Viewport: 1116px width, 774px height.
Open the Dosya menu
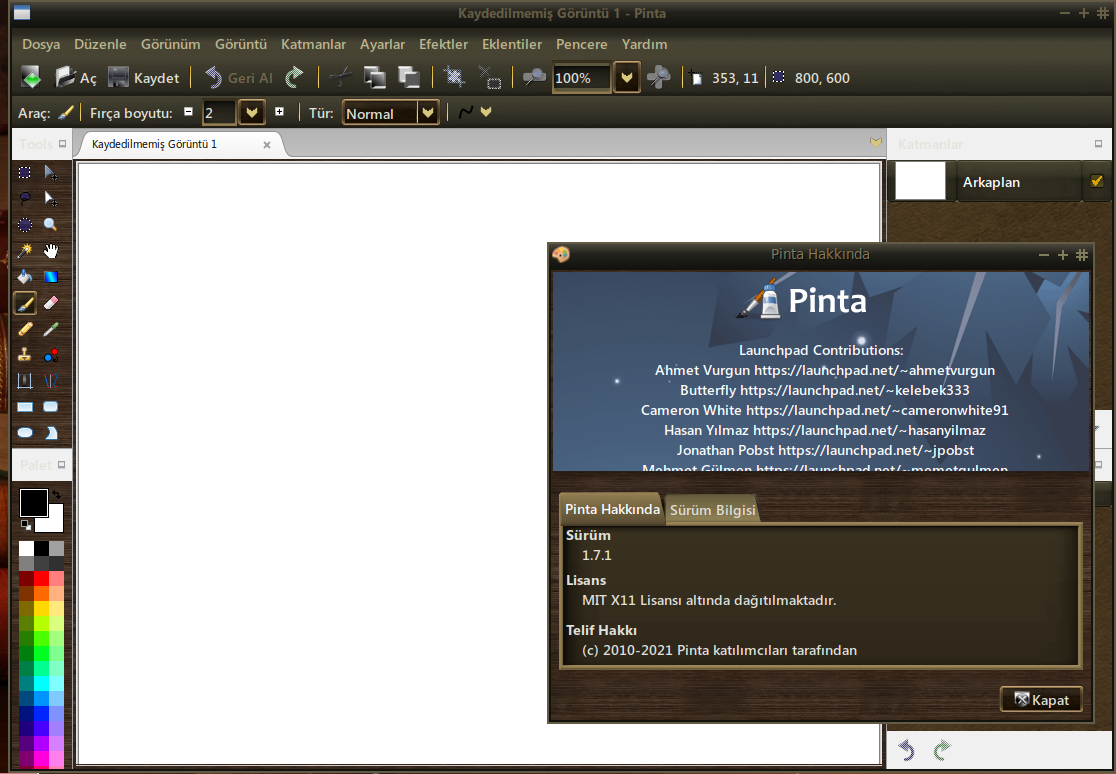point(41,44)
